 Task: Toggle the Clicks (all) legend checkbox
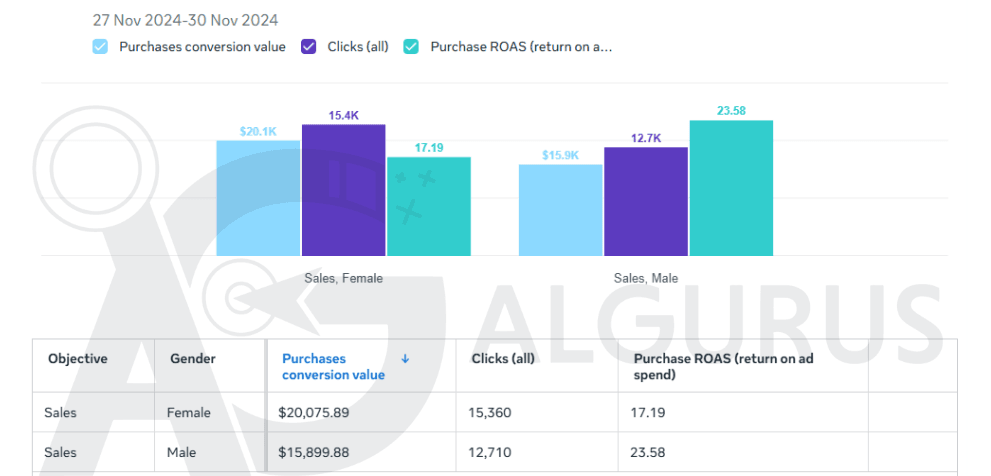pos(309,47)
